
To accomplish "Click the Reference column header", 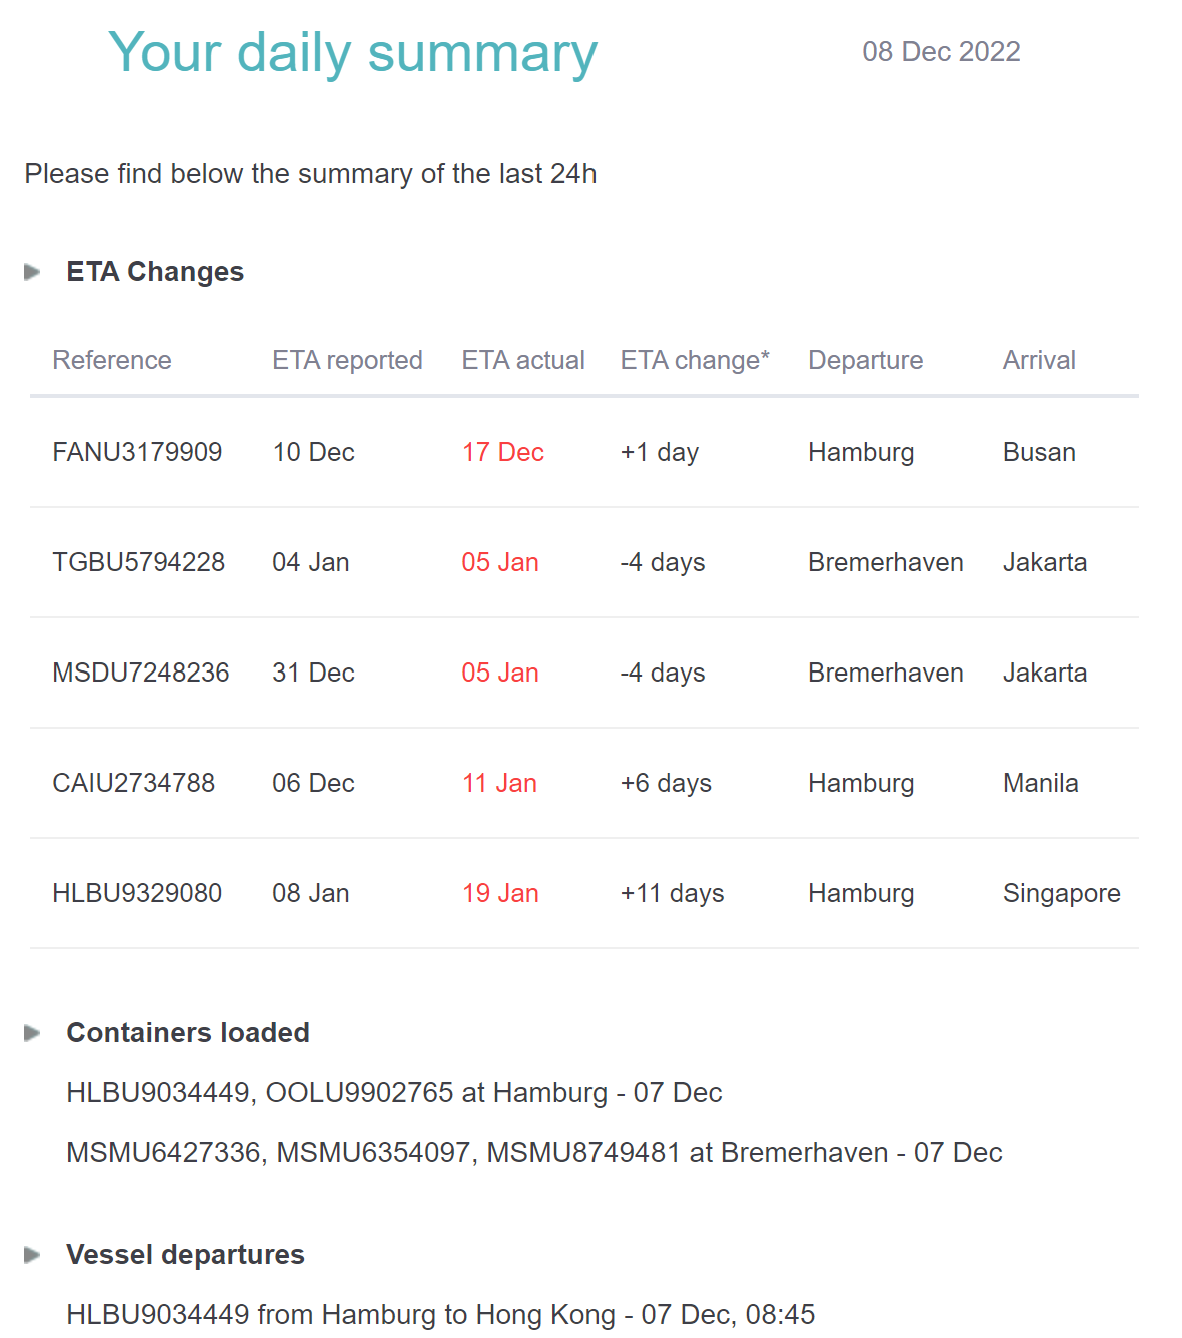I will coord(112,360).
